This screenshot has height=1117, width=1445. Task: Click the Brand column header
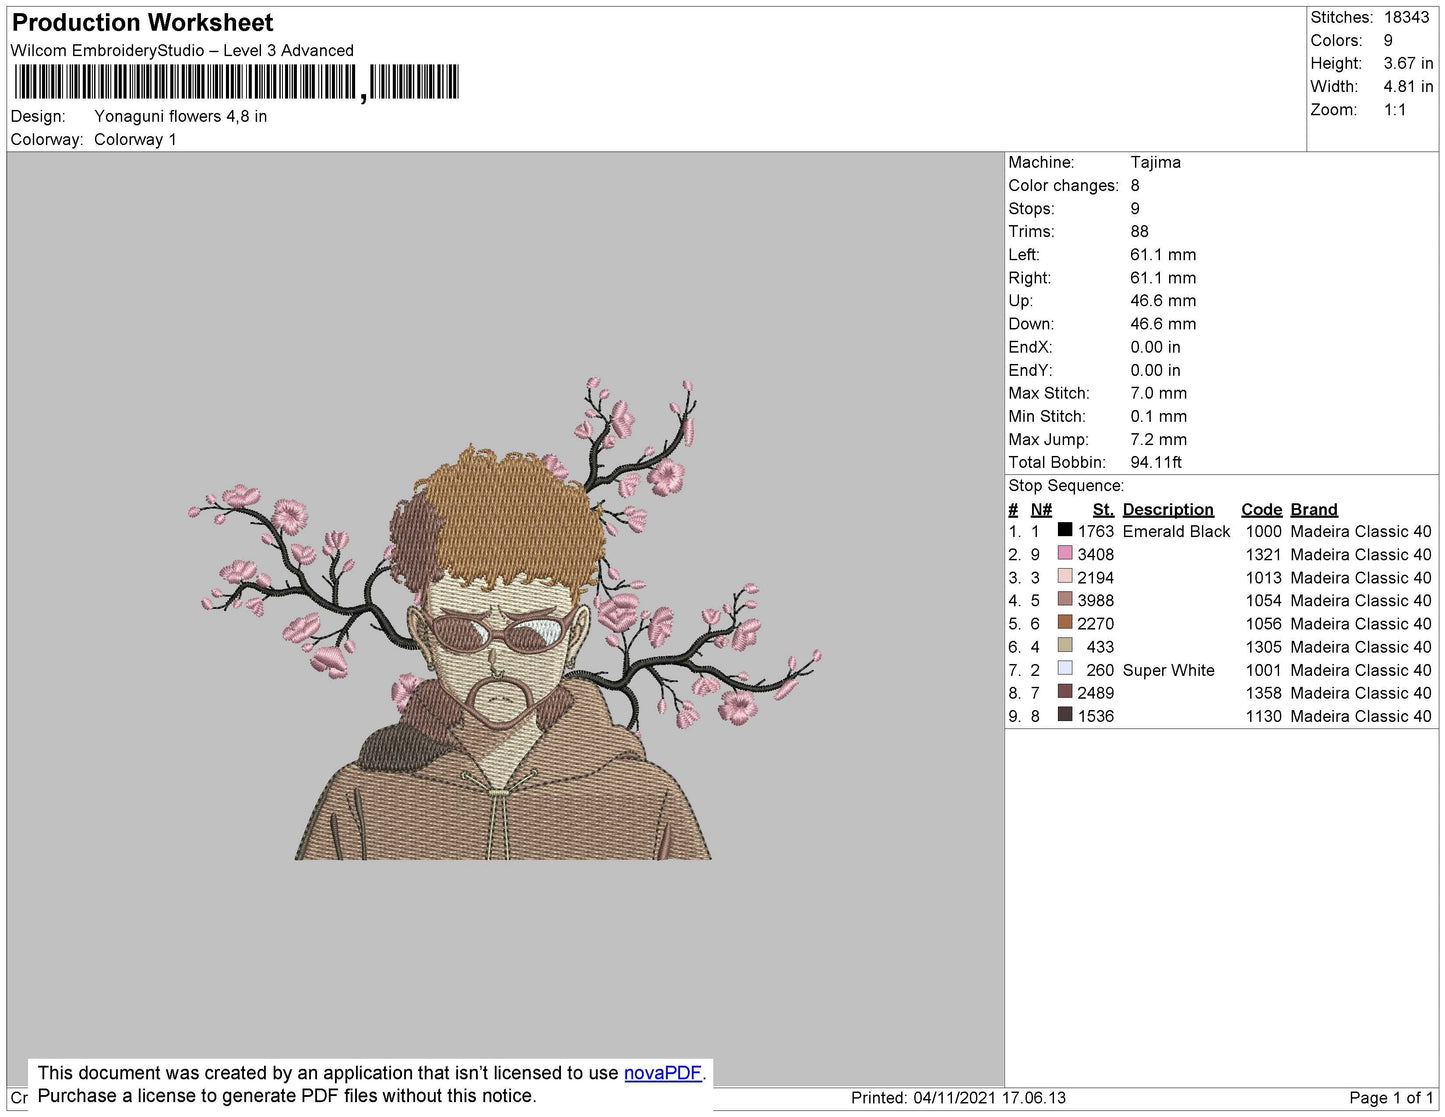[1314, 509]
